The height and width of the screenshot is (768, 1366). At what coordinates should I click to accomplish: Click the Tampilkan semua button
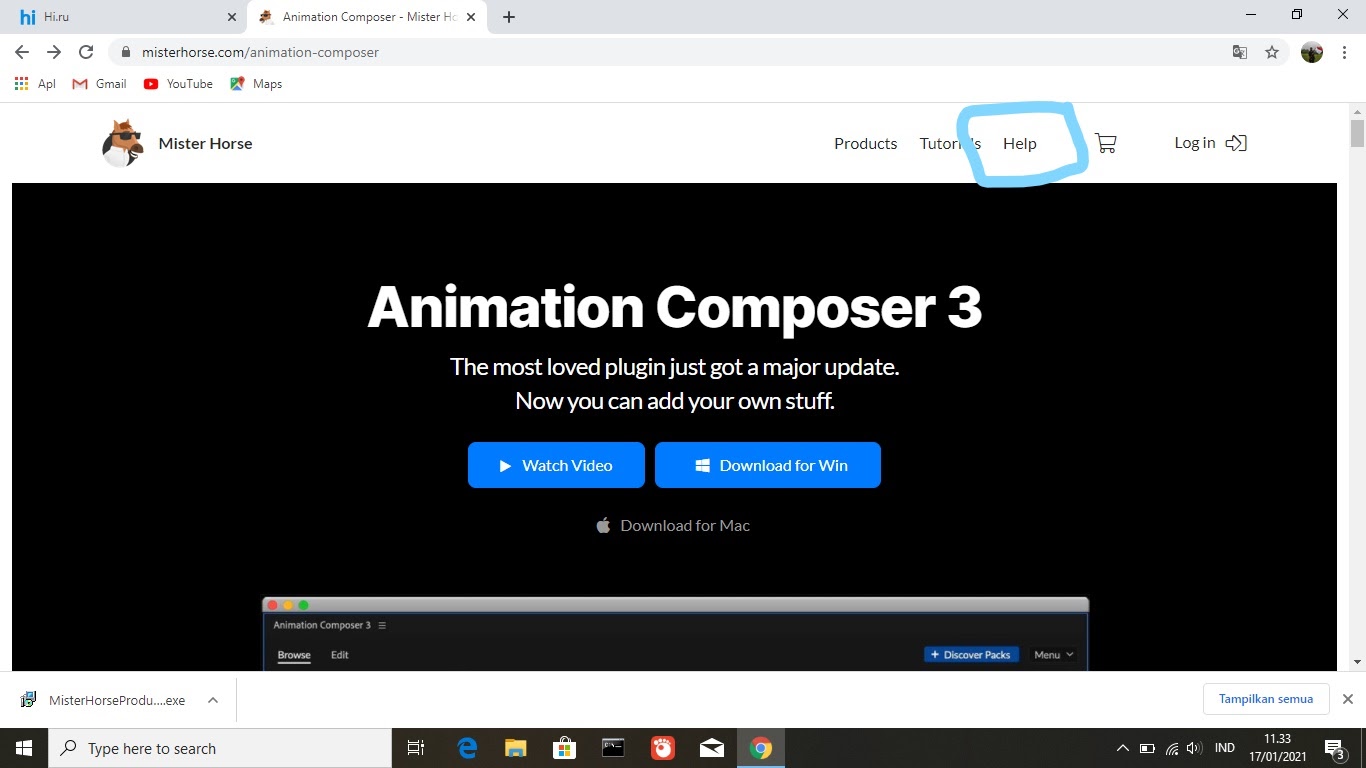tap(1266, 698)
